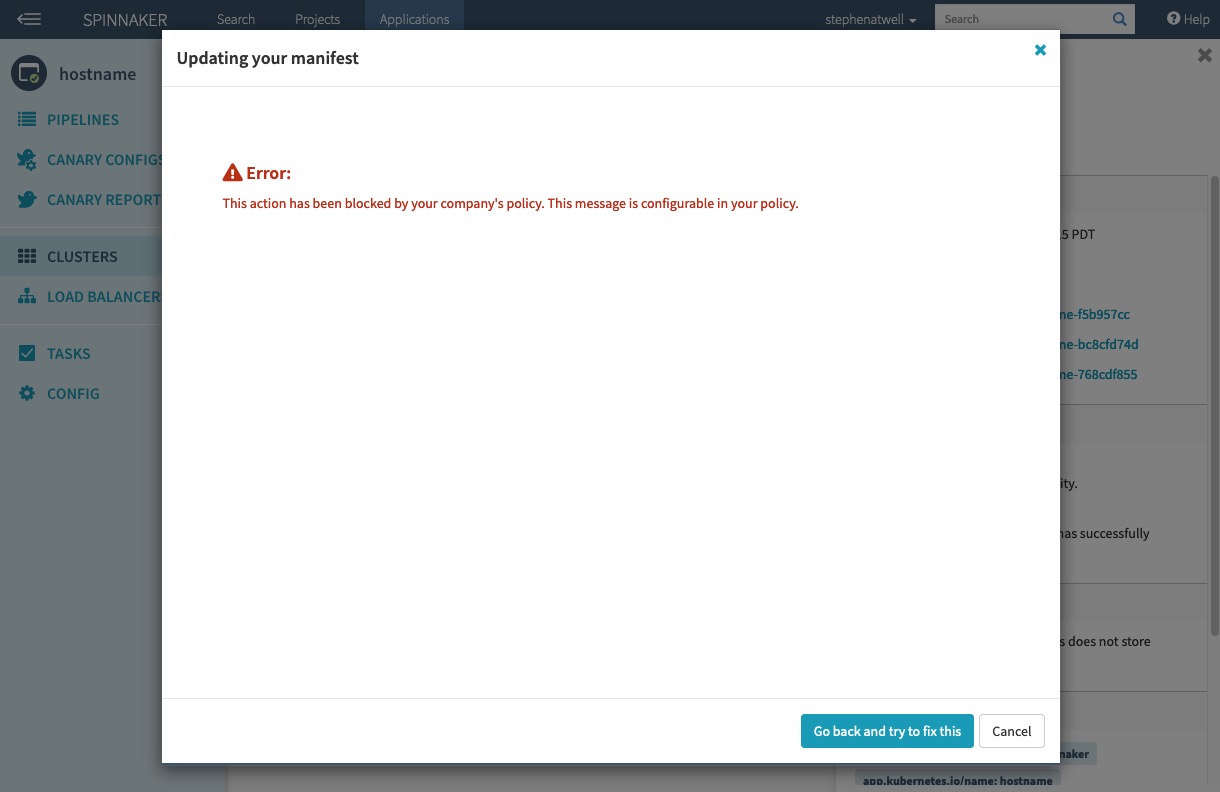
Task: Open the Load Balancers icon
Action: click(x=27, y=296)
